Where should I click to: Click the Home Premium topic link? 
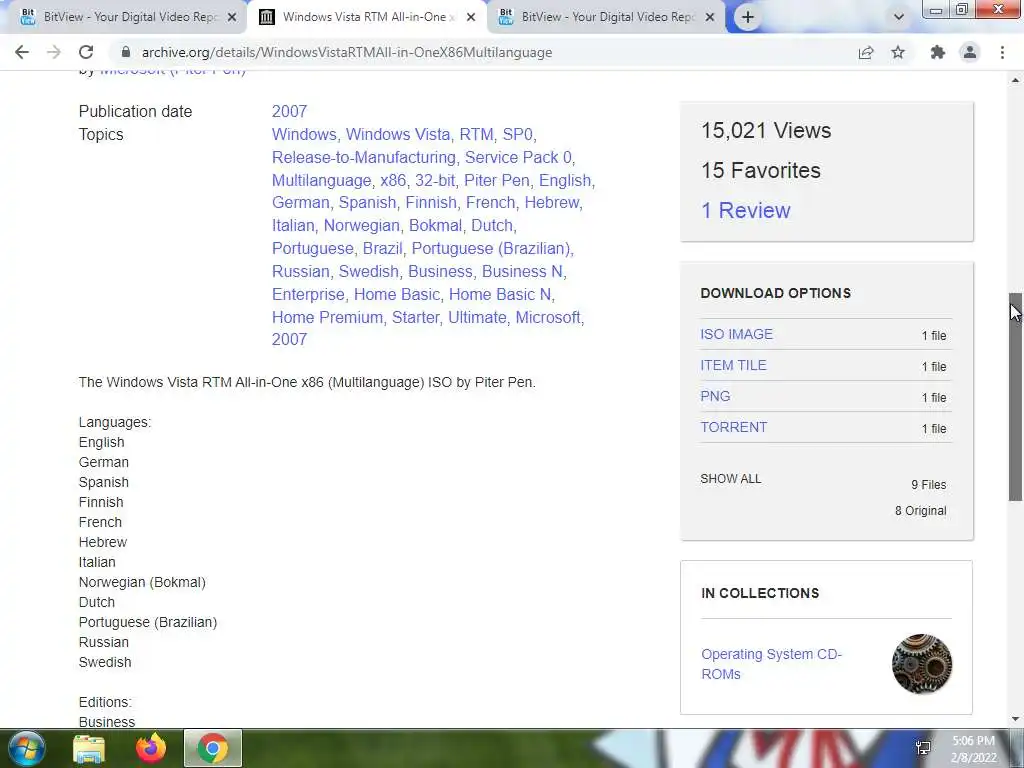pos(327,317)
